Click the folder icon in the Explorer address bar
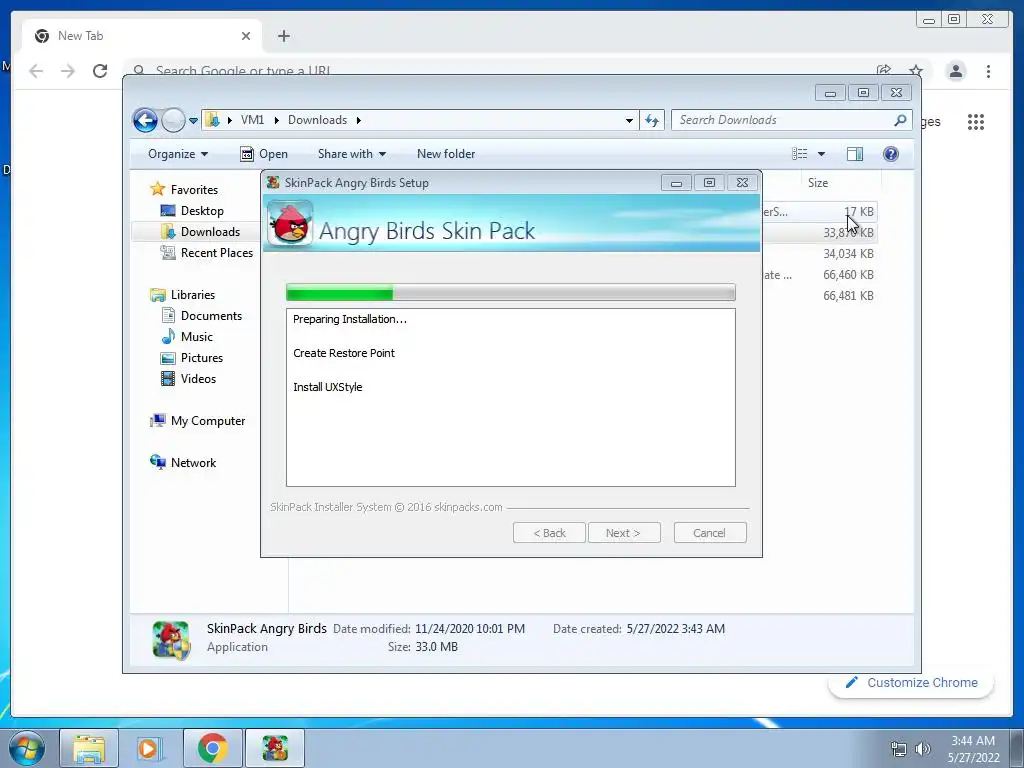Image resolution: width=1024 pixels, height=768 pixels. pyautogui.click(x=212, y=120)
